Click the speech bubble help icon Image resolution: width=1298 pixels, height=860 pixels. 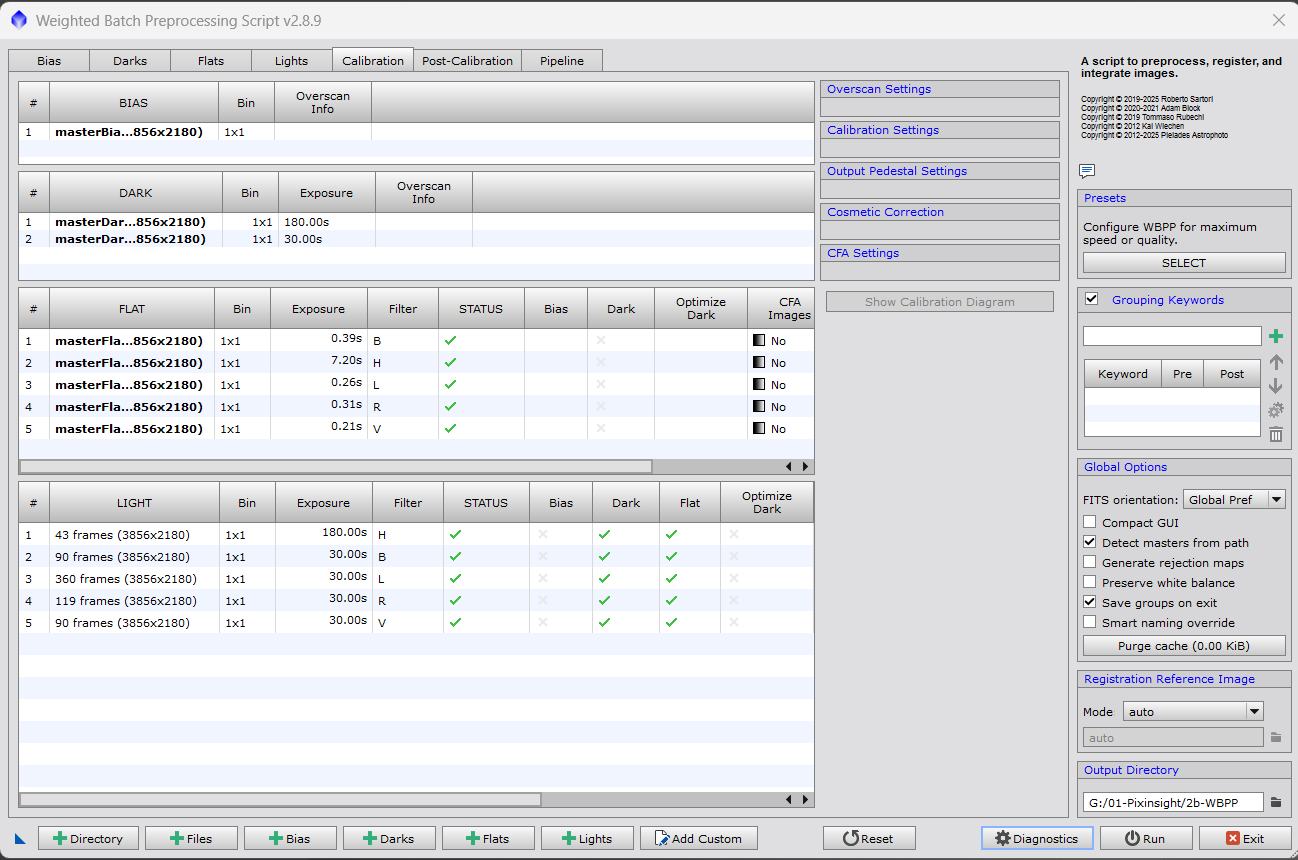(1088, 171)
